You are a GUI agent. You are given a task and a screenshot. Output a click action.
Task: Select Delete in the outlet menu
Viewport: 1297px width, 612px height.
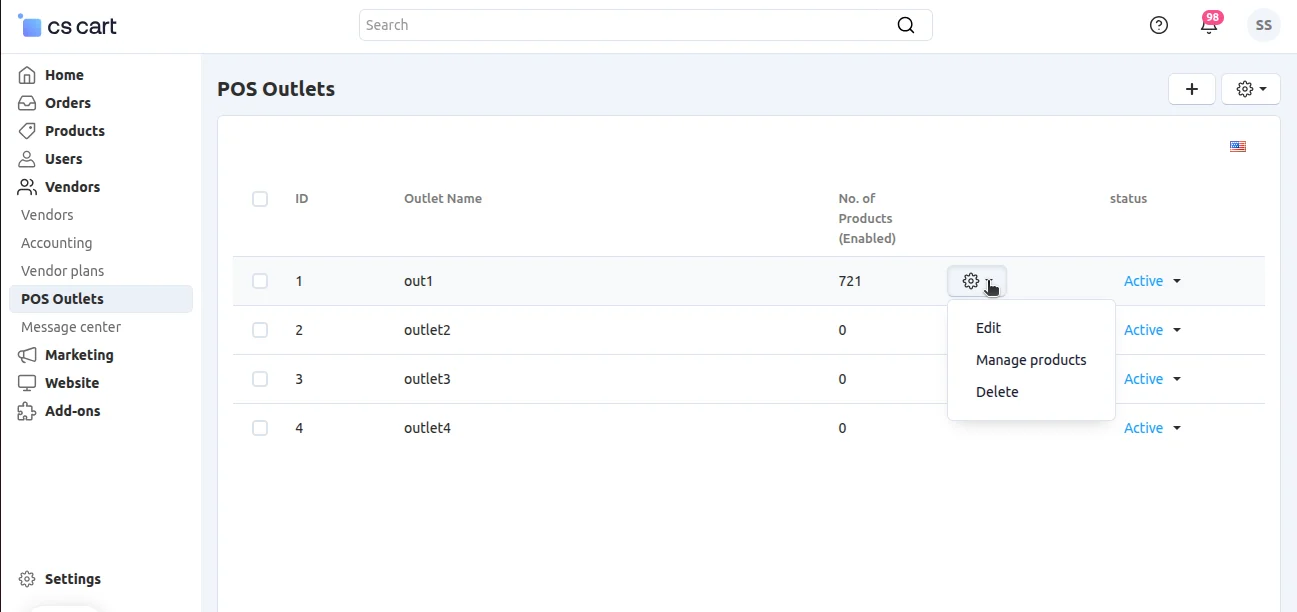coord(997,392)
